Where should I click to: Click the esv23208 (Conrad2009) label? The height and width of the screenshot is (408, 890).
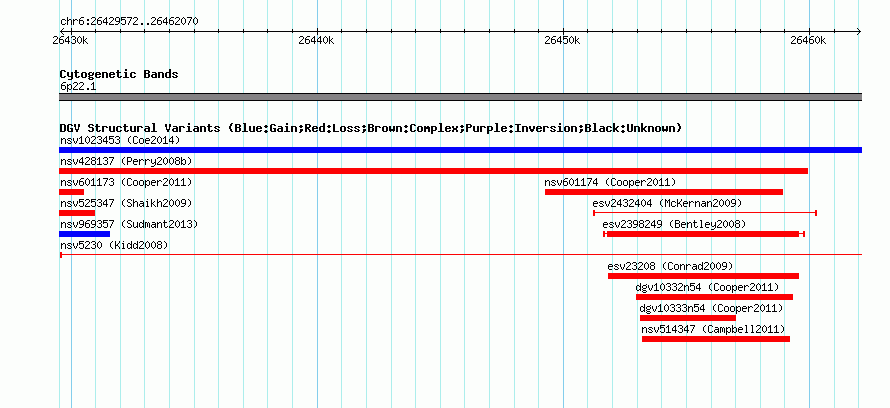click(670, 266)
